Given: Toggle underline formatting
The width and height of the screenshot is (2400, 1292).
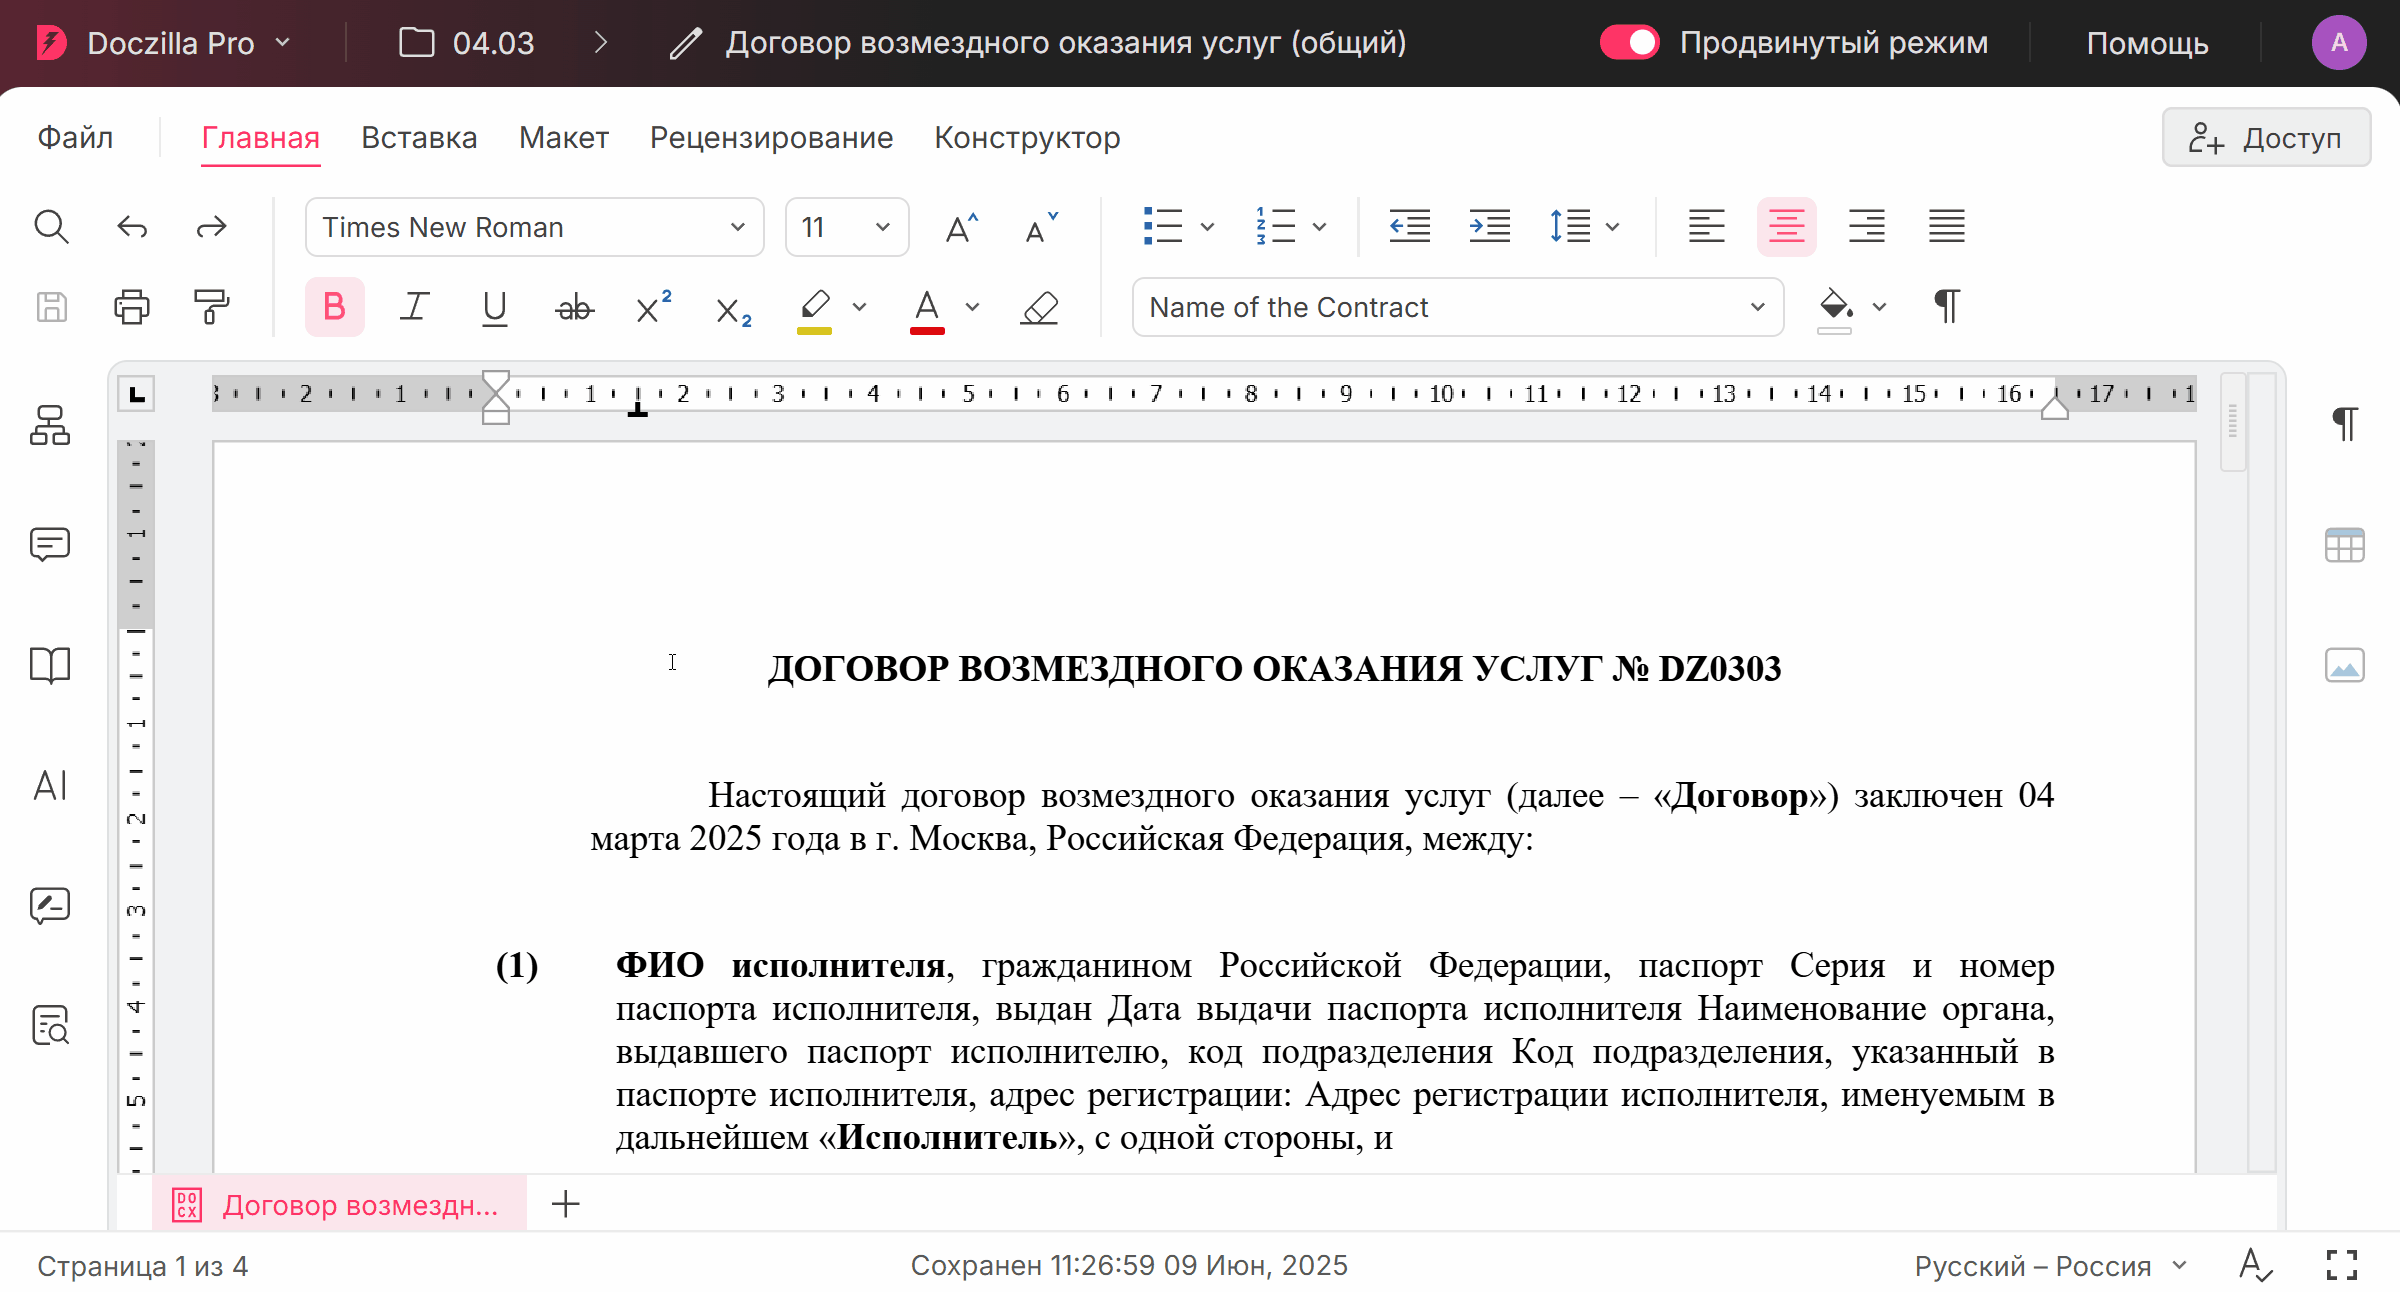Looking at the screenshot, I should pos(494,308).
